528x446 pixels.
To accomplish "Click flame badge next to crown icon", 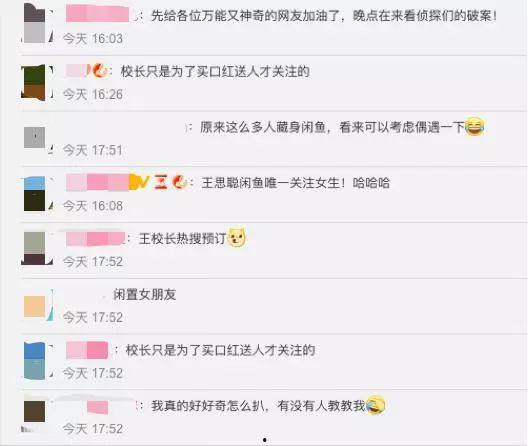I will coord(180,182).
